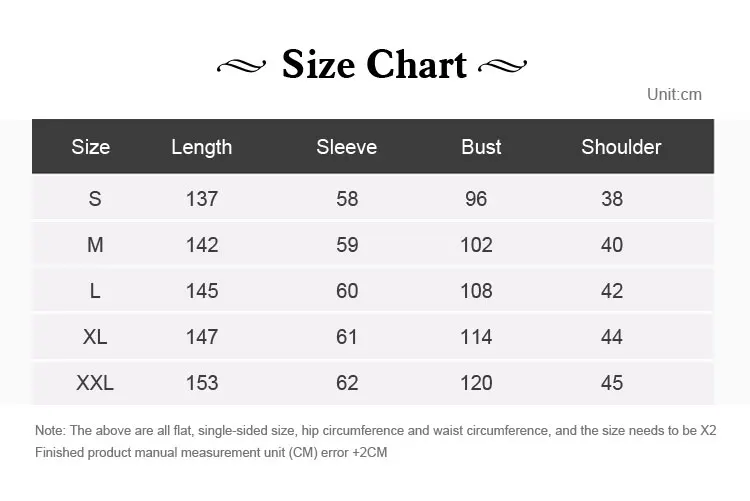Viewport: 750px width, 501px height.
Task: Click the right decorative swirl beside the title
Action: (x=503, y=66)
